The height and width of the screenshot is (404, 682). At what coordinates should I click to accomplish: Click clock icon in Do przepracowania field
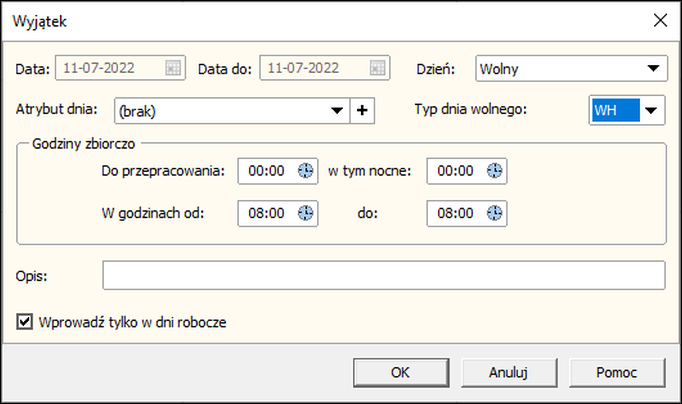click(x=305, y=171)
